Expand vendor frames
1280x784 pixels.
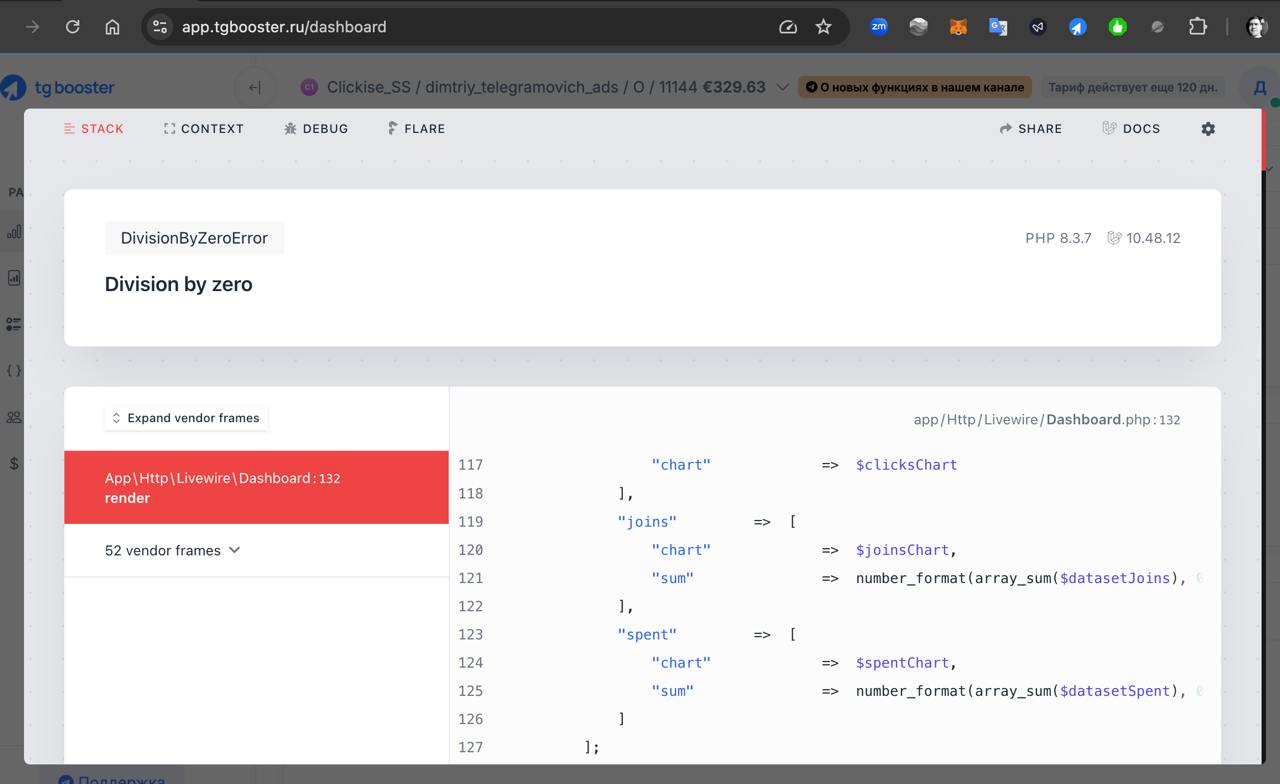(186, 418)
